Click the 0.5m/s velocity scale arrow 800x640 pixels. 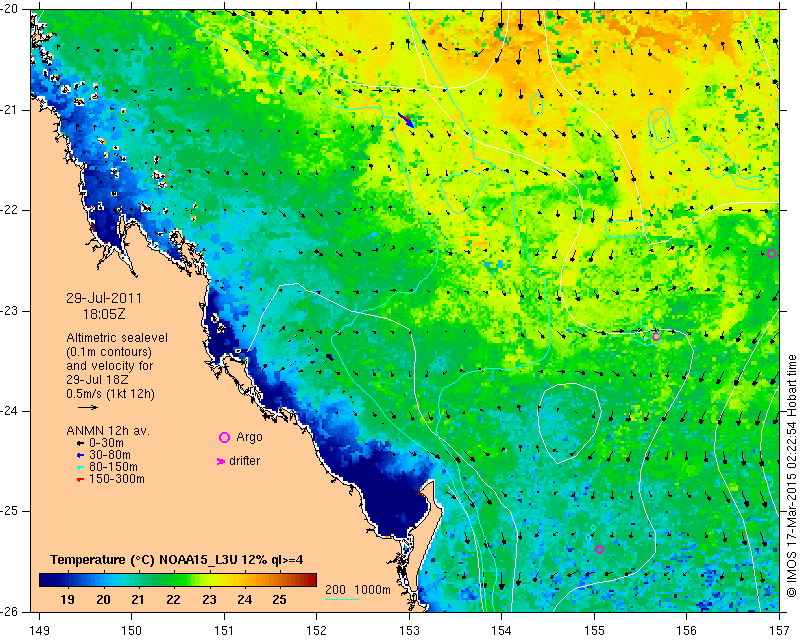click(88, 407)
